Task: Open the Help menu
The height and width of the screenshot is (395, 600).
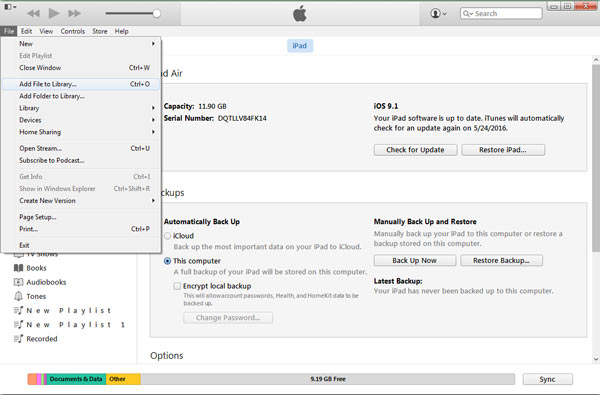Action: click(x=121, y=31)
